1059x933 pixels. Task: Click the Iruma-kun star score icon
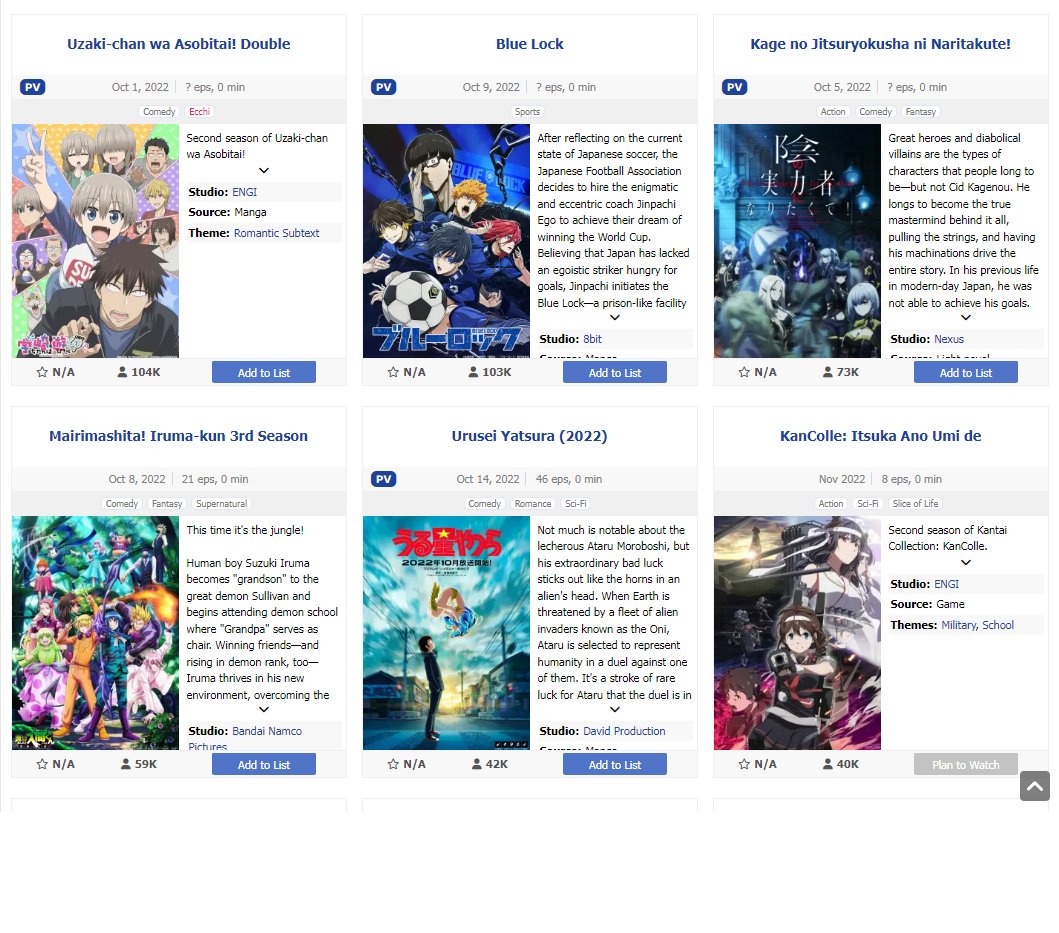(42, 764)
